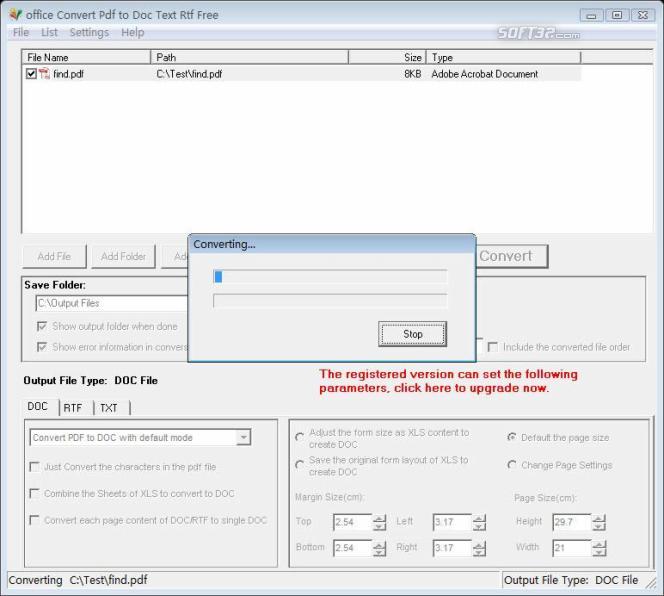Select Default the page size radio
This screenshot has height=596, width=664.
tap(512, 437)
